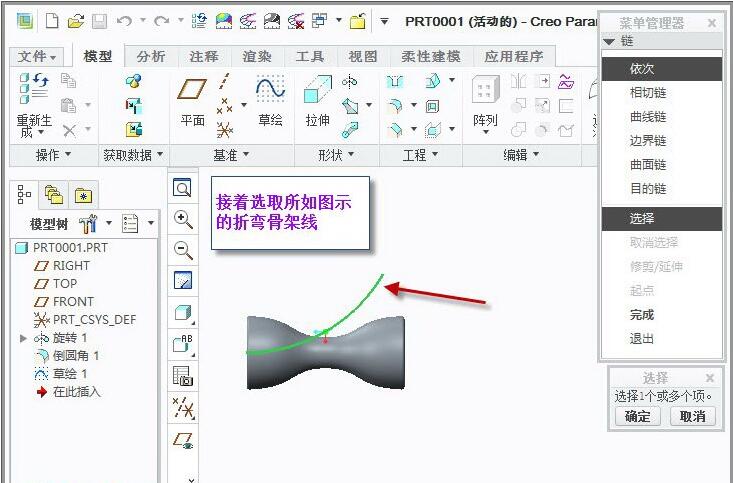
Task: Select 依次 chain option
Action: tap(661, 69)
